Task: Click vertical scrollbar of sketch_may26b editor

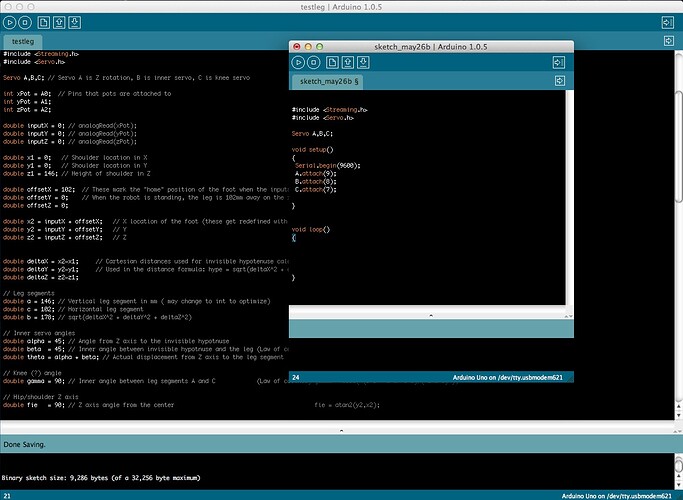Action: (569, 198)
